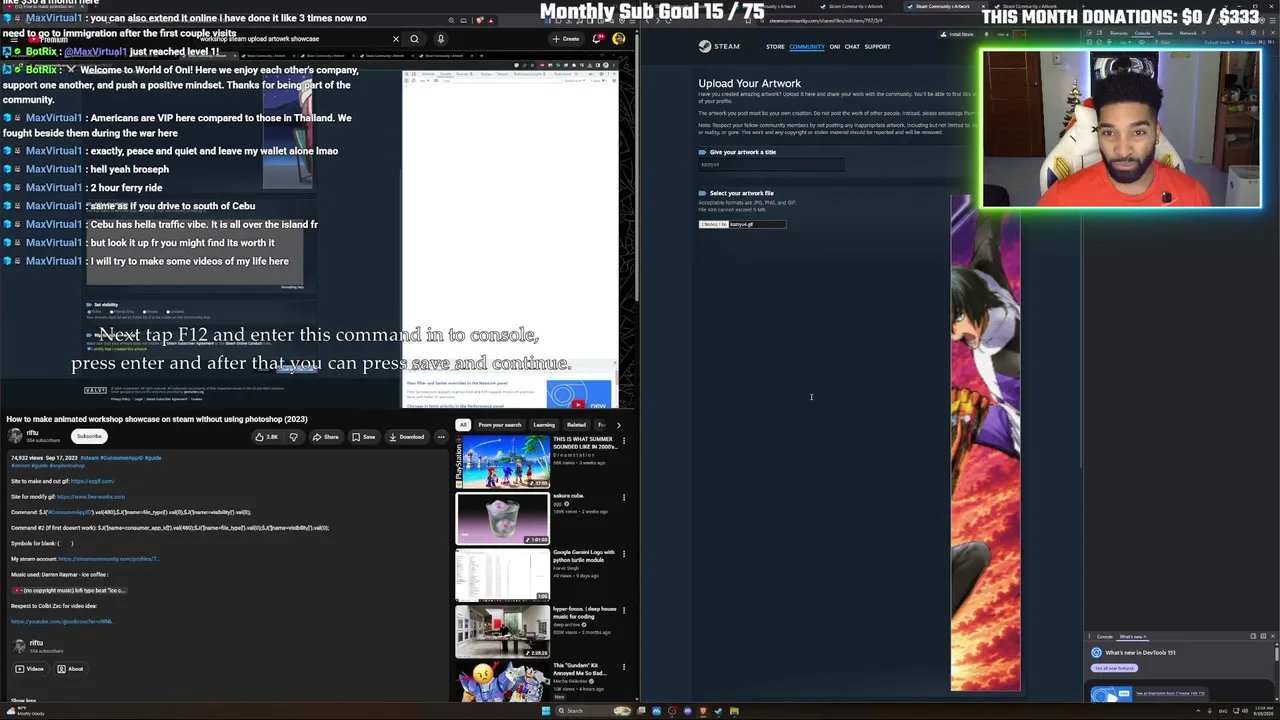Open the SUPPORT menu on Steam
The image size is (1280, 720).
[x=877, y=47]
